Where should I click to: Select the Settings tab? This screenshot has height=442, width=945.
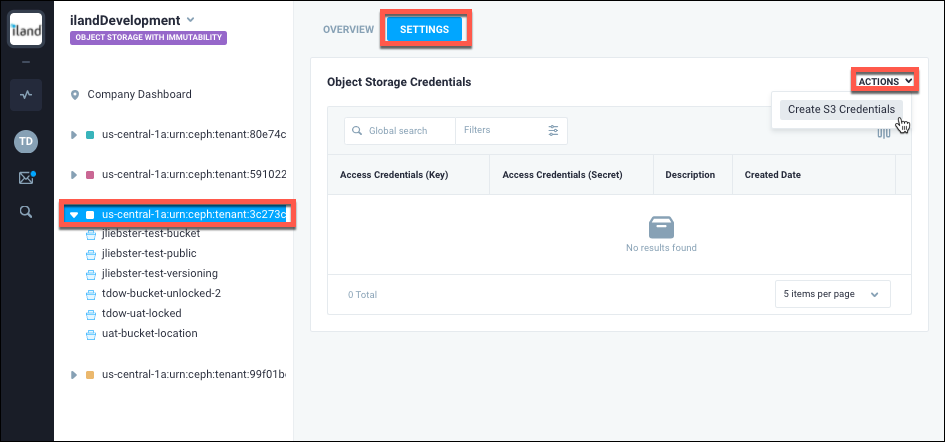(x=425, y=30)
